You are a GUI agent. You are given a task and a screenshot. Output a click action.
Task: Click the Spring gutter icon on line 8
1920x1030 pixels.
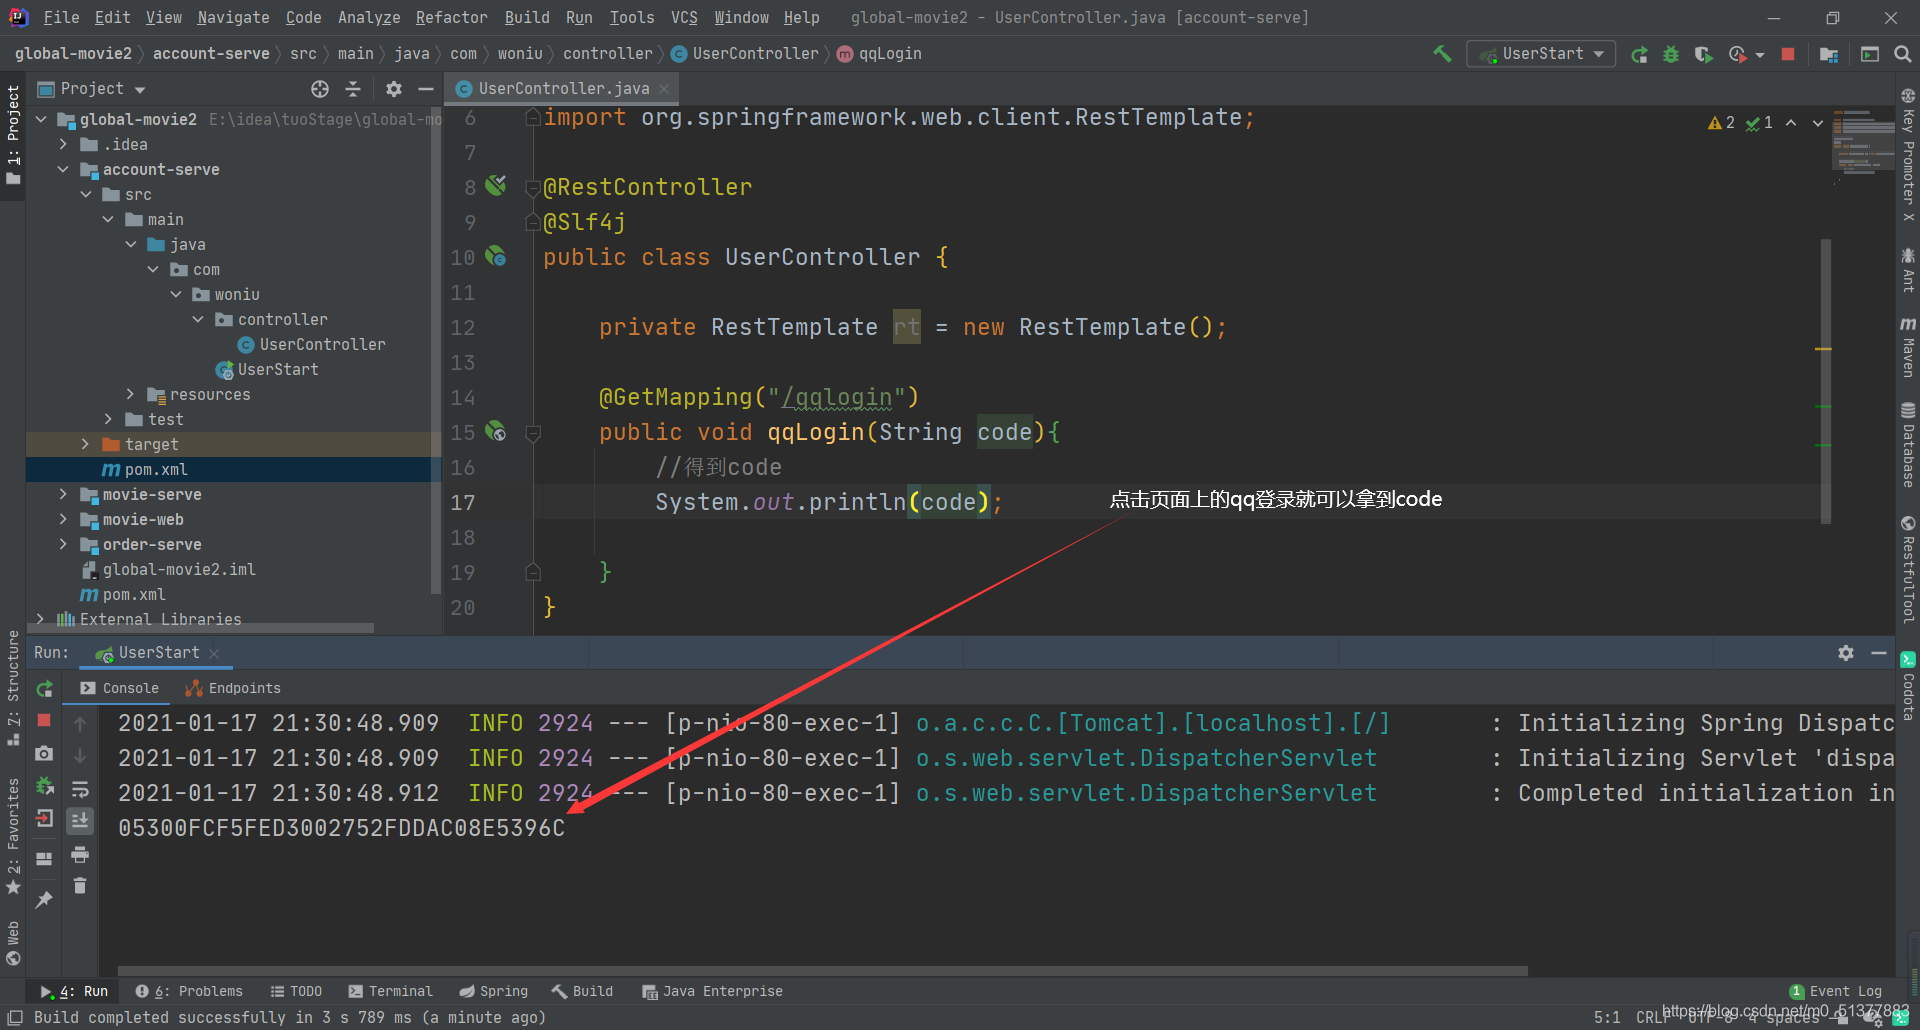pos(496,186)
